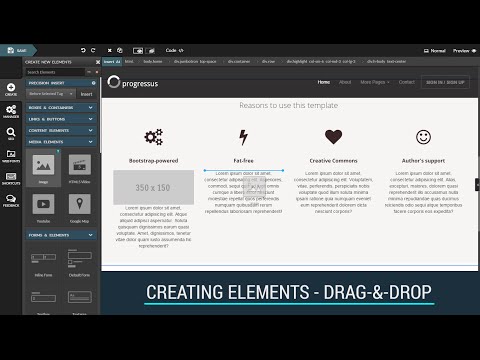
Task: Click the Home nav link
Action: click(x=324, y=82)
